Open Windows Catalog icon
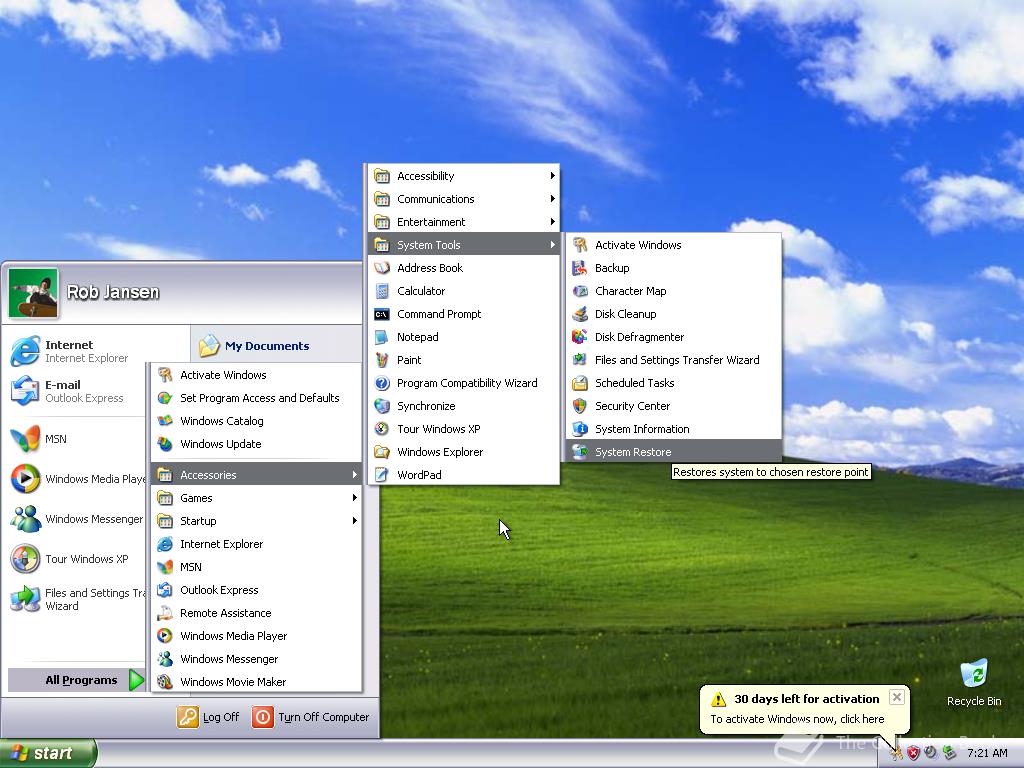Screen dimensions: 1024x768 (x=165, y=421)
